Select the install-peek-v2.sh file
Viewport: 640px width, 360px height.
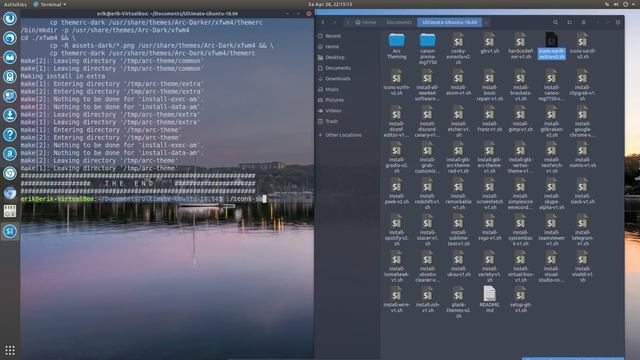coord(396,191)
